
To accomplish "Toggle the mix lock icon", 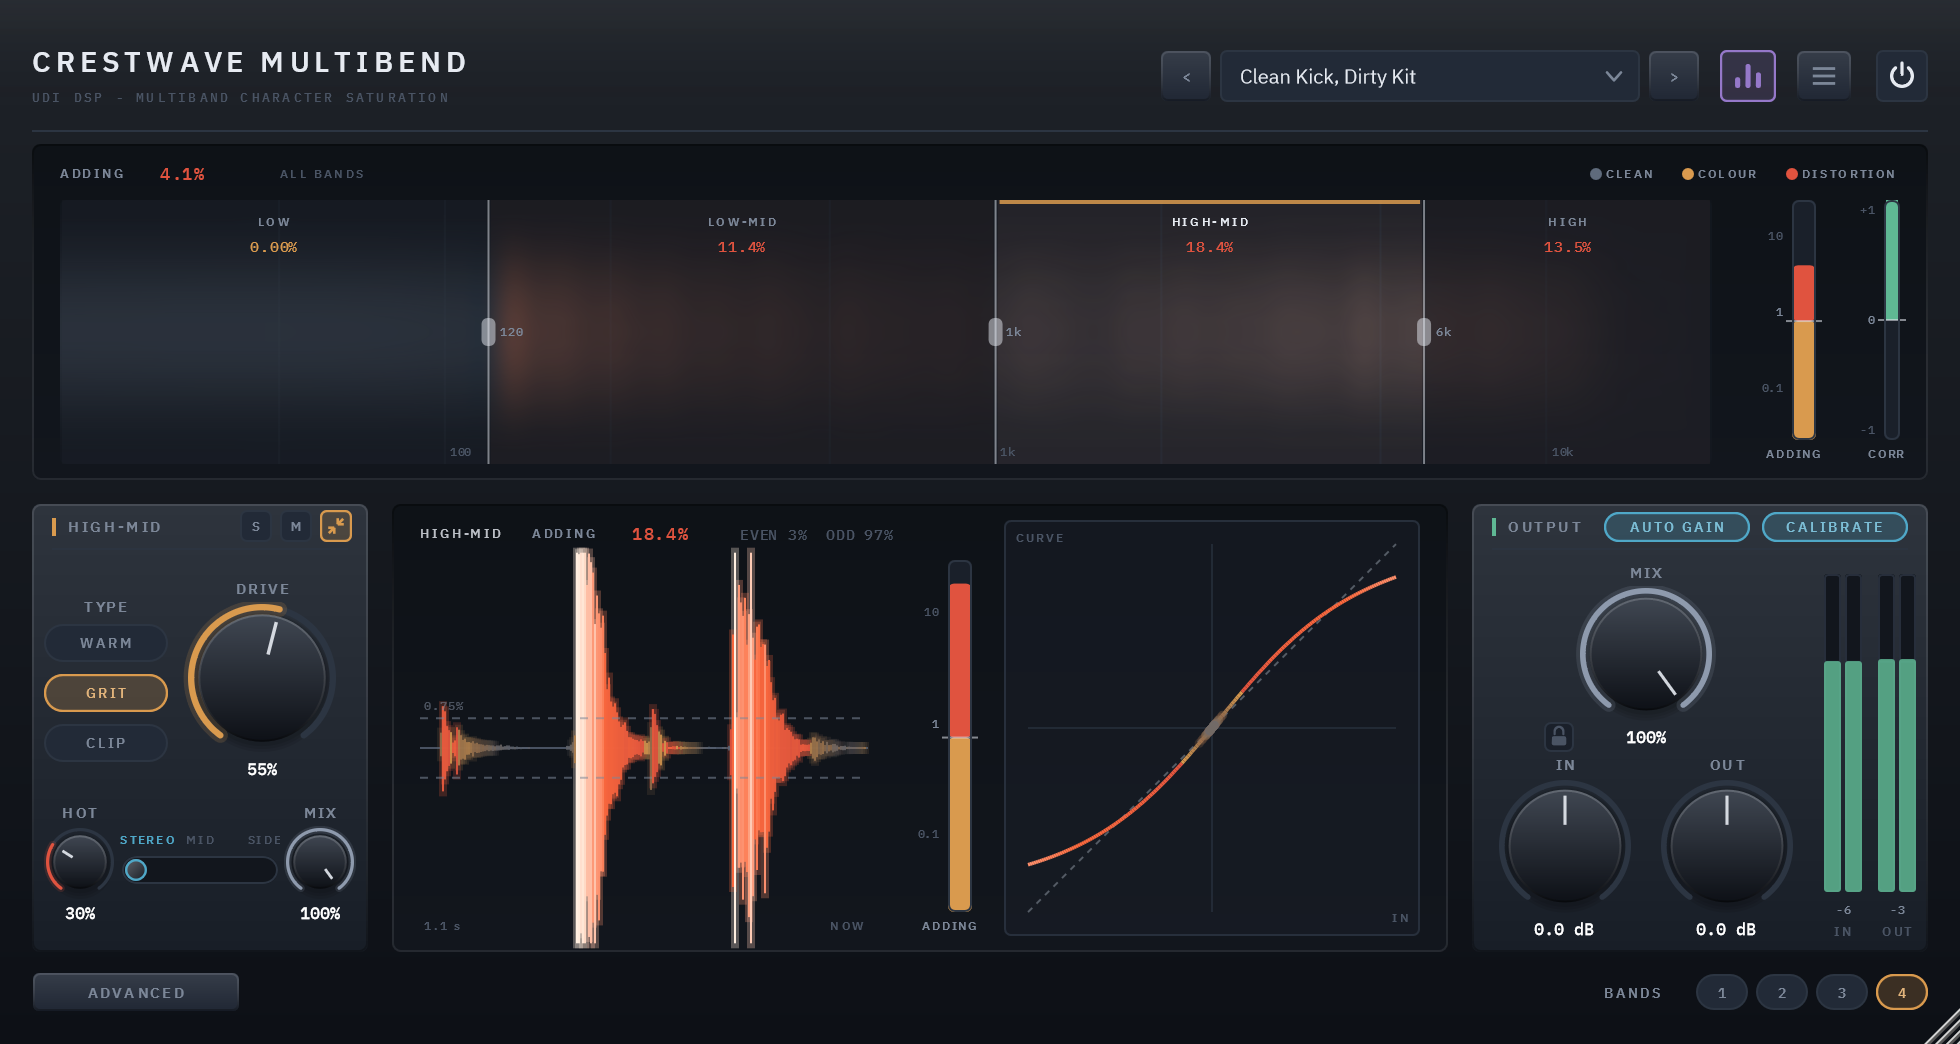I will (1558, 737).
